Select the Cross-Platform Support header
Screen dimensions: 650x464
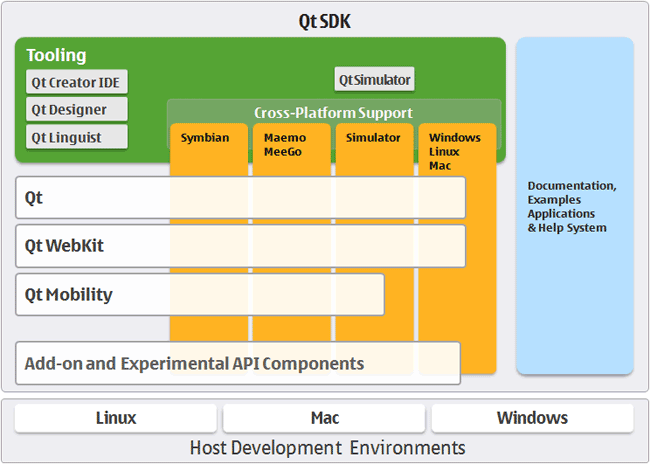(333, 112)
